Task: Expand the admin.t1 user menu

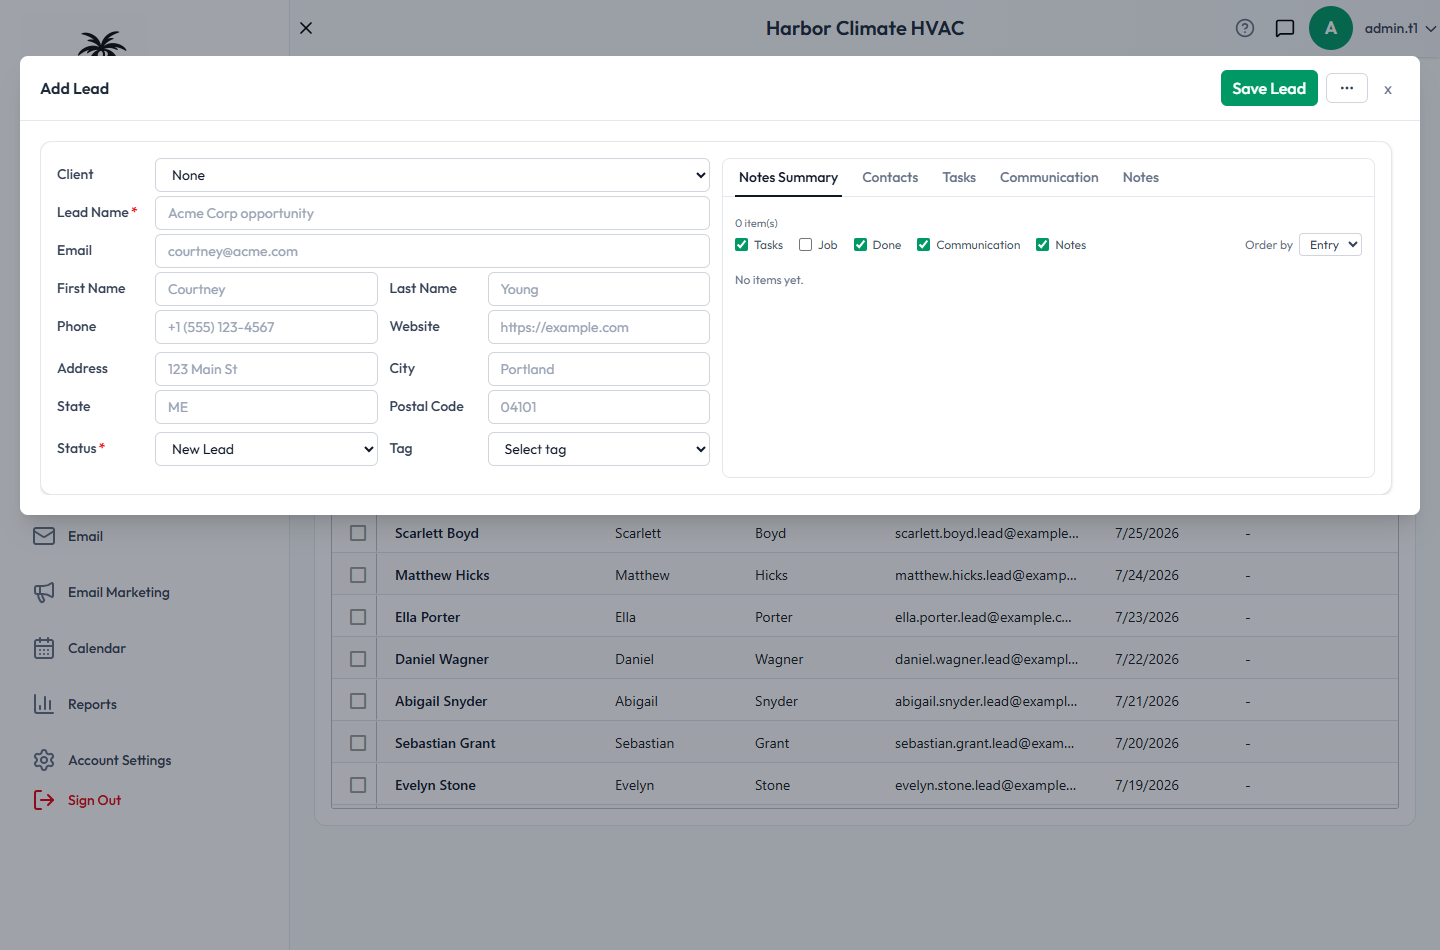Action: pyautogui.click(x=1400, y=28)
